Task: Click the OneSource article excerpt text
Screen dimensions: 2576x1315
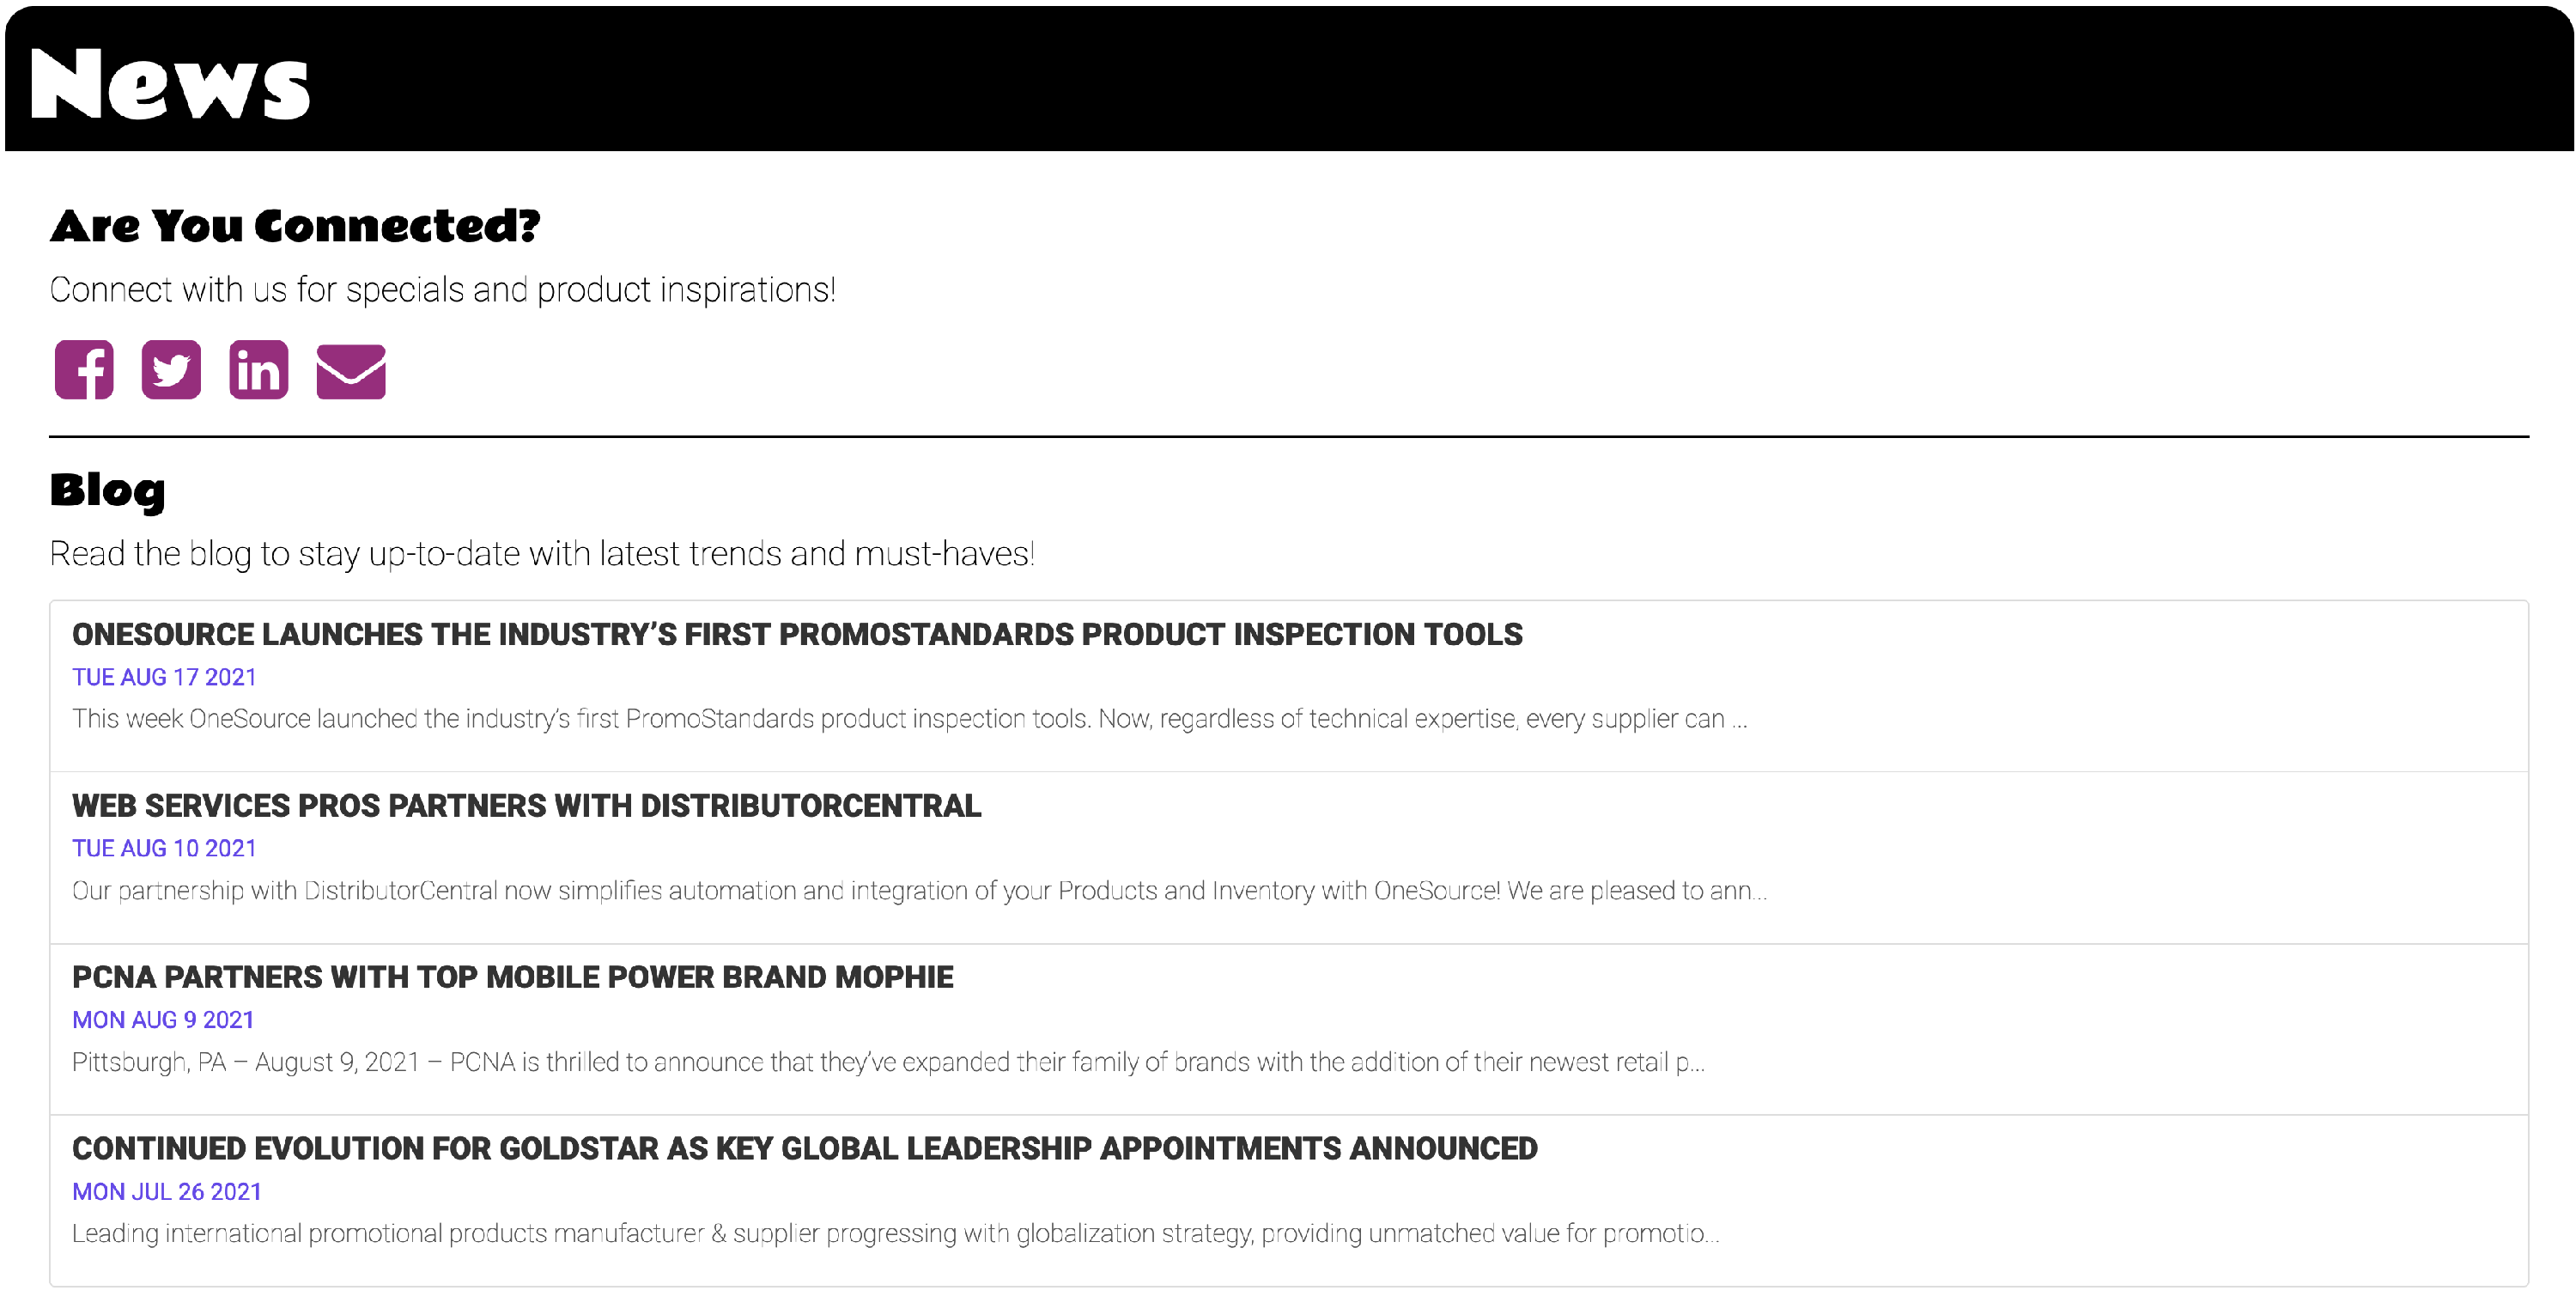Action: [909, 719]
